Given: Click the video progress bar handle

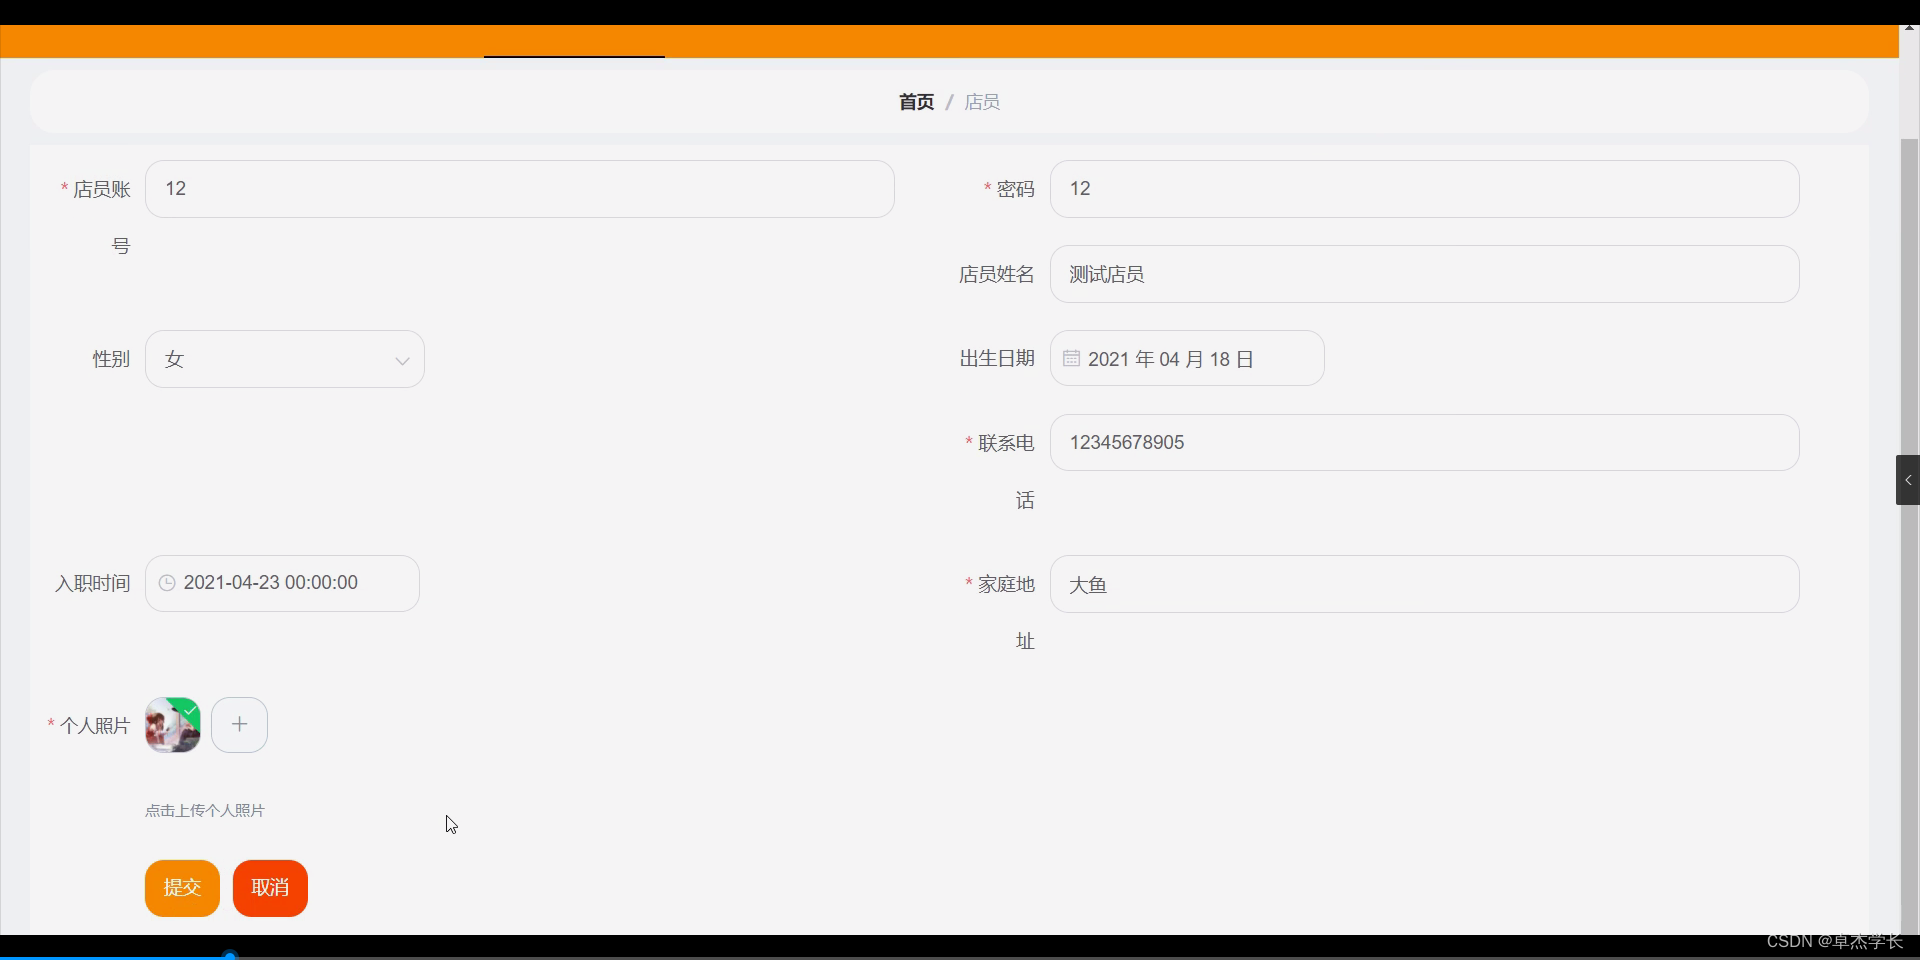Looking at the screenshot, I should (230, 956).
